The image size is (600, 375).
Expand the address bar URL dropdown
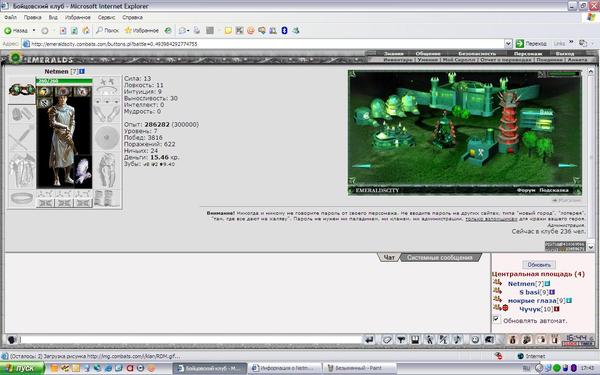click(508, 44)
